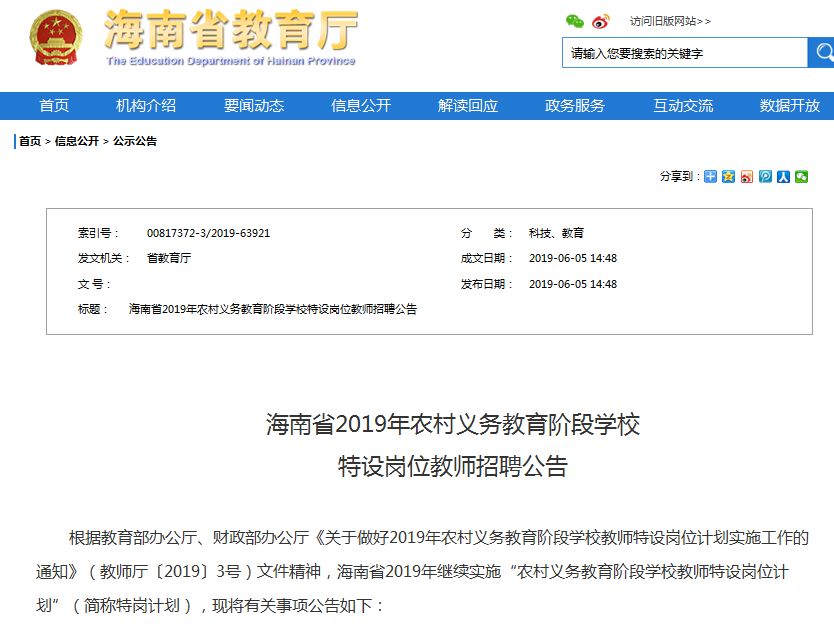Open the 解读回应 menu item
Screen dimensions: 834x624
(x=468, y=106)
